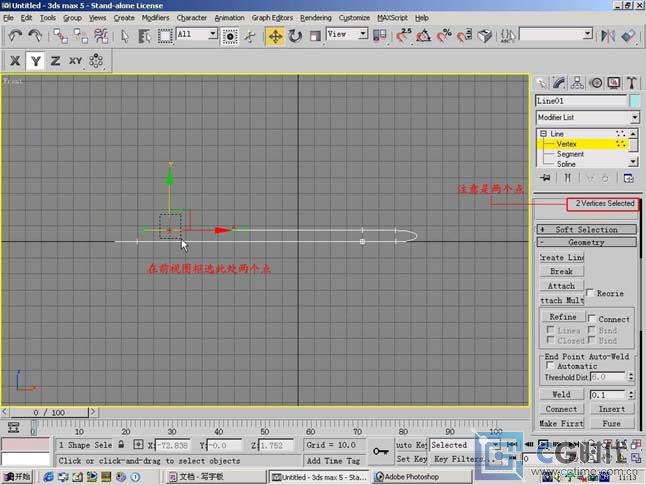The height and width of the screenshot is (485, 646).
Task: Open the Modify command panel tab
Action: 559,83
